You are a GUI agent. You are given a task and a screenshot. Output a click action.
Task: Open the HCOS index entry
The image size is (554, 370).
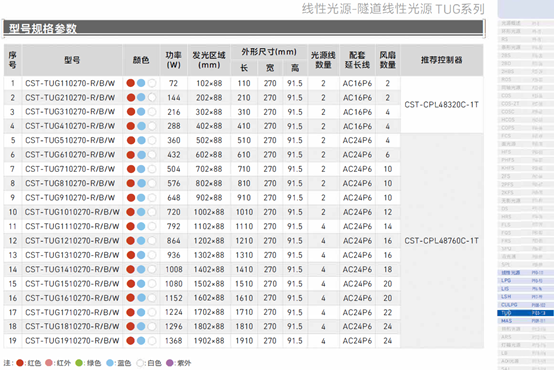coord(525,120)
